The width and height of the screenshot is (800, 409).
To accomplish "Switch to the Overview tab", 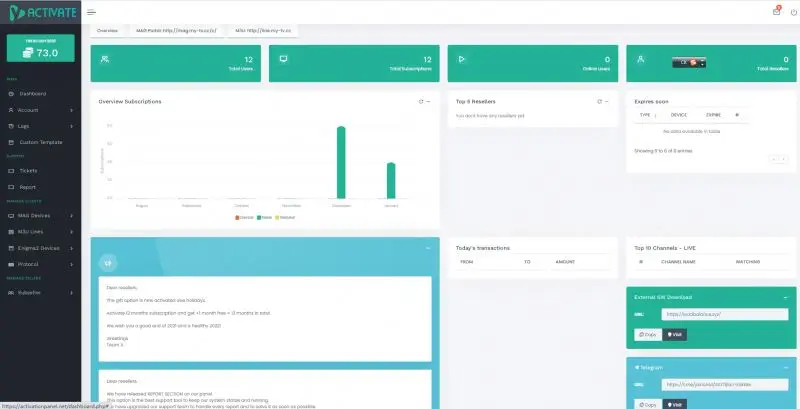I will point(107,31).
